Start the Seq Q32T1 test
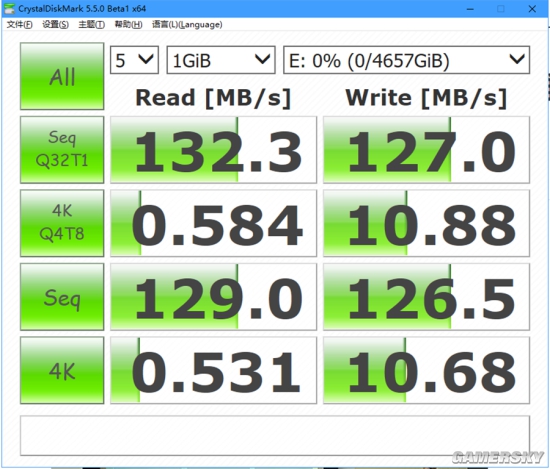The image size is (550, 469). click(62, 150)
